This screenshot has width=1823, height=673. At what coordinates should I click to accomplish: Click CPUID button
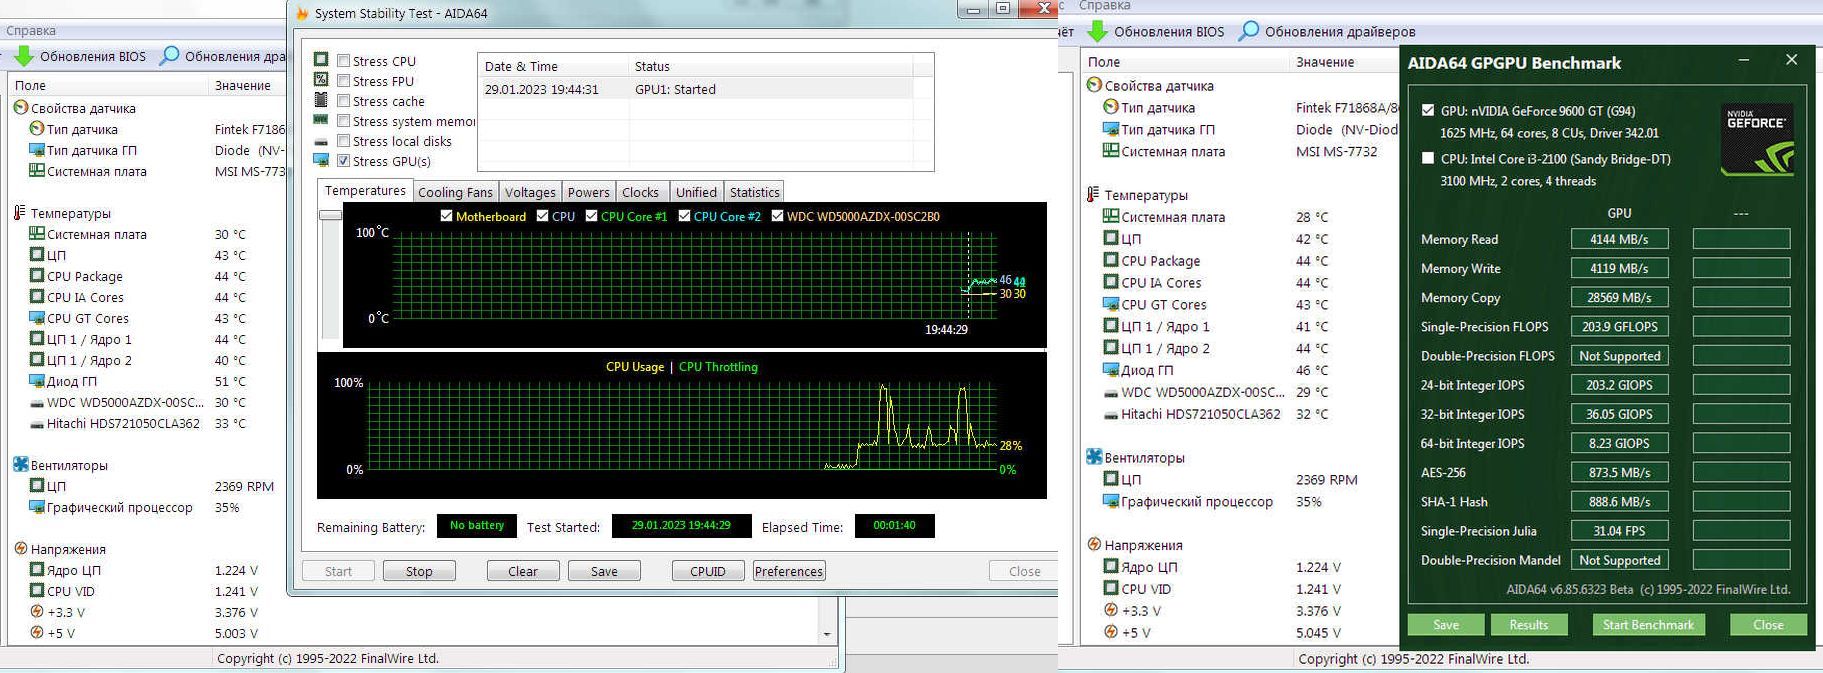[x=708, y=571]
